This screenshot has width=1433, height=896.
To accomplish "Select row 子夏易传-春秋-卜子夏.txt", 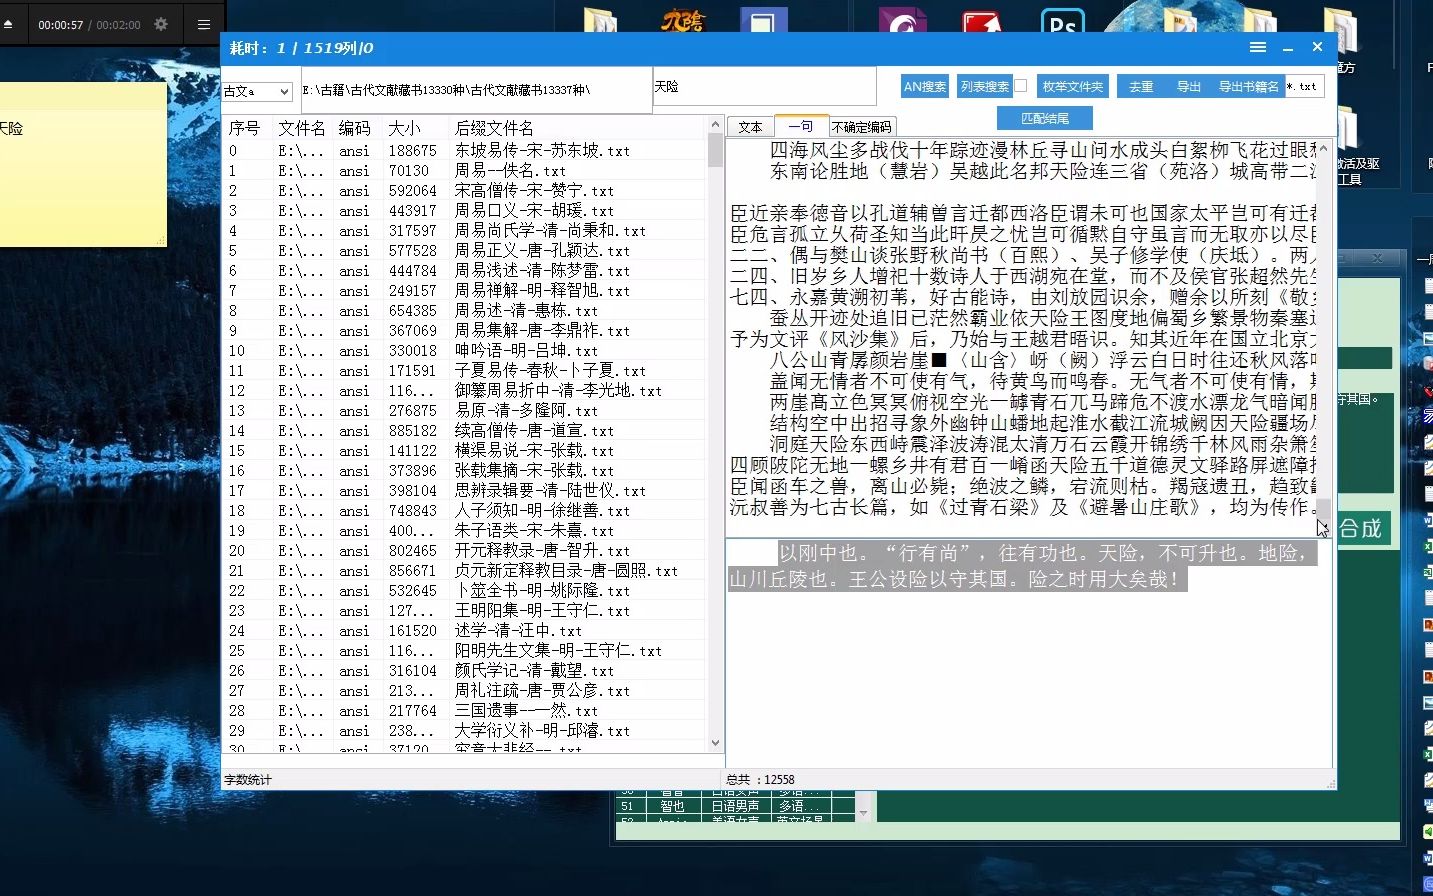I will (465, 371).
